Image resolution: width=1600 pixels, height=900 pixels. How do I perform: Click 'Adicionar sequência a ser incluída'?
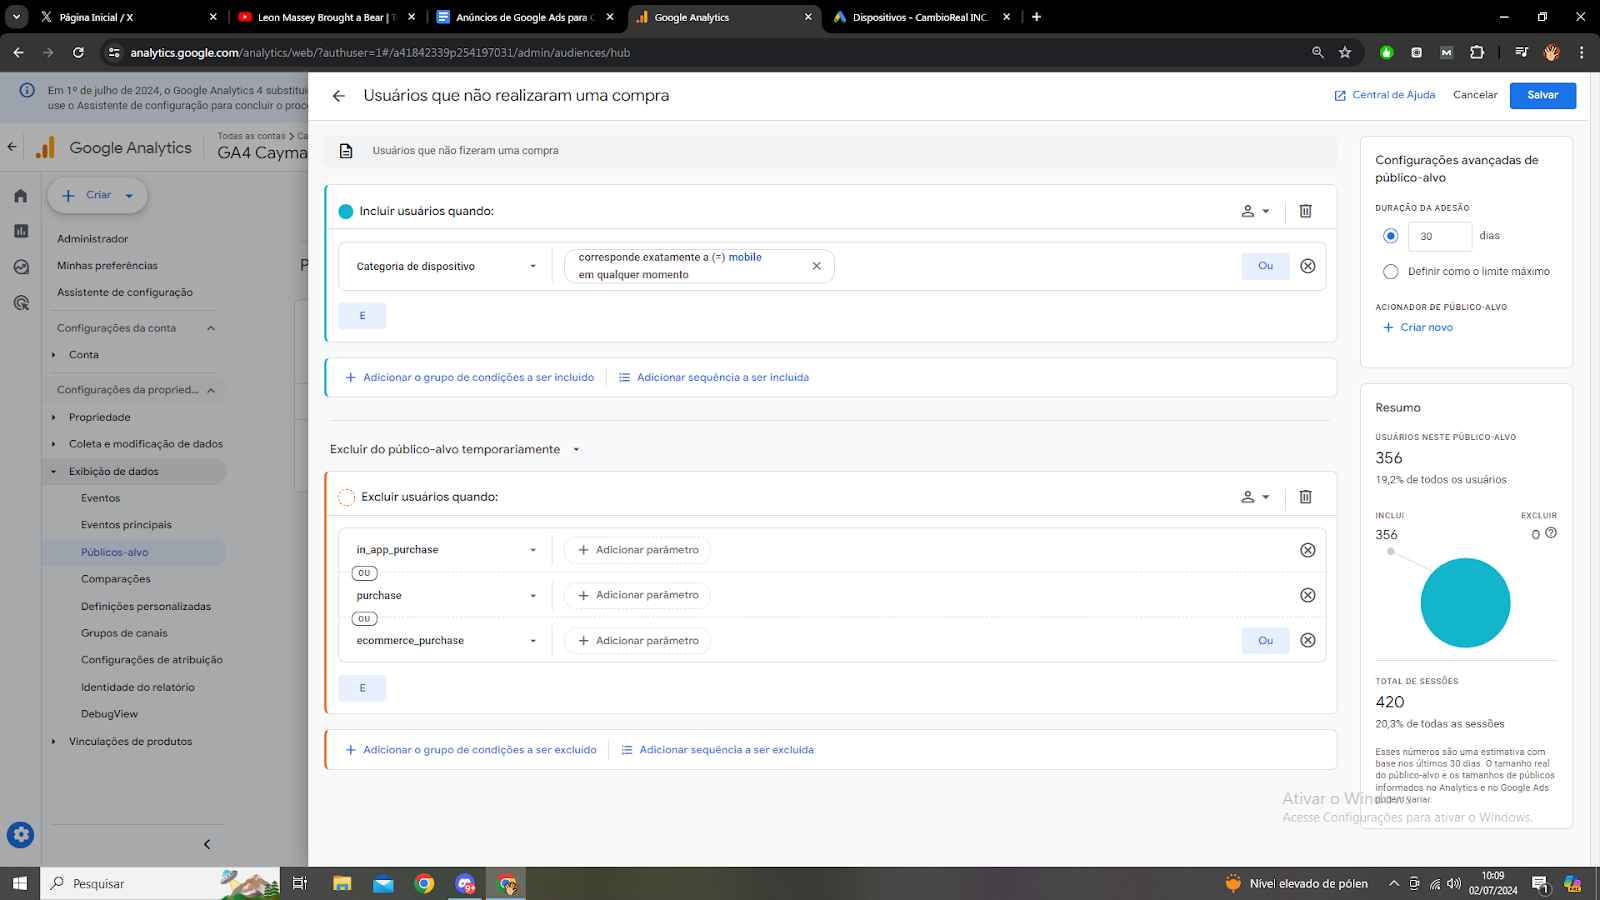[x=714, y=378]
